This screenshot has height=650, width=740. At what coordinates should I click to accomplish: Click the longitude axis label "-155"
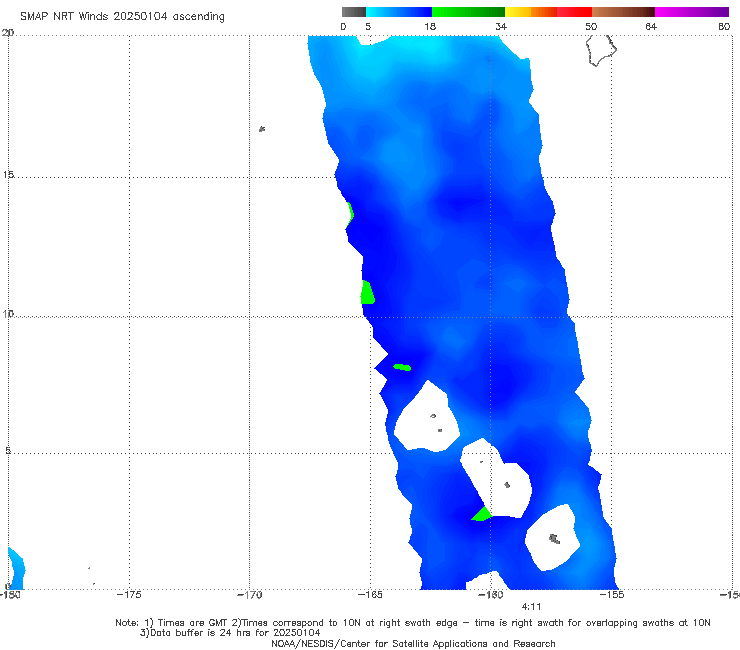(x=612, y=595)
